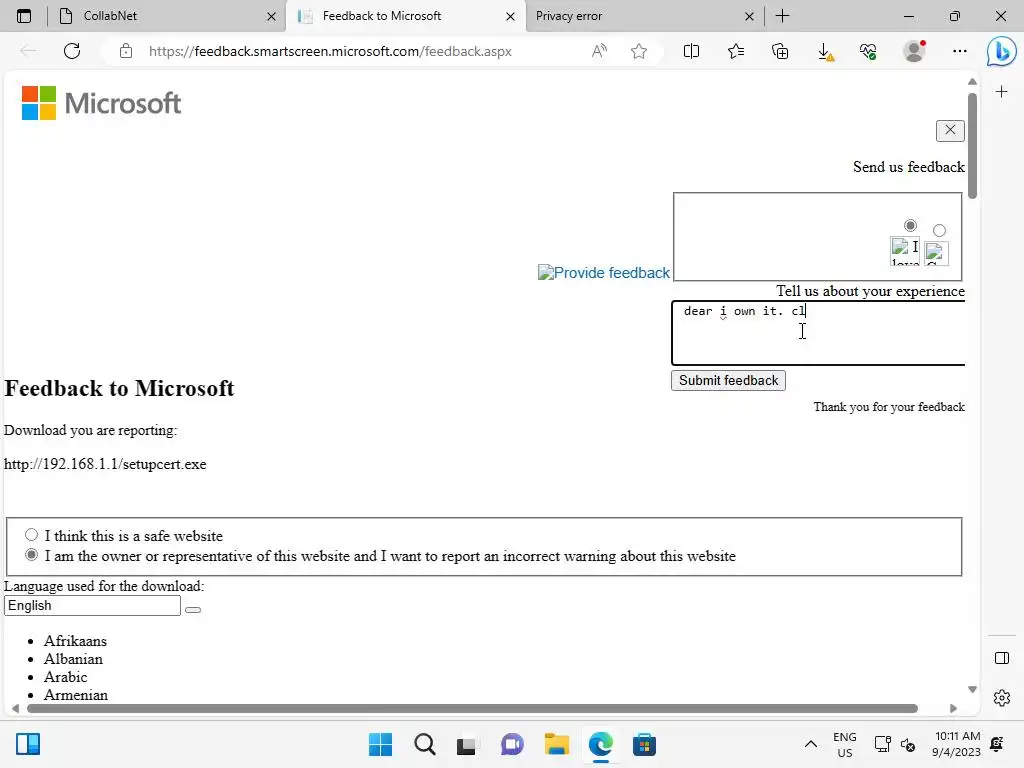Open Microsoft Store from taskbar
Viewport: 1024px width, 768px height.
point(644,744)
